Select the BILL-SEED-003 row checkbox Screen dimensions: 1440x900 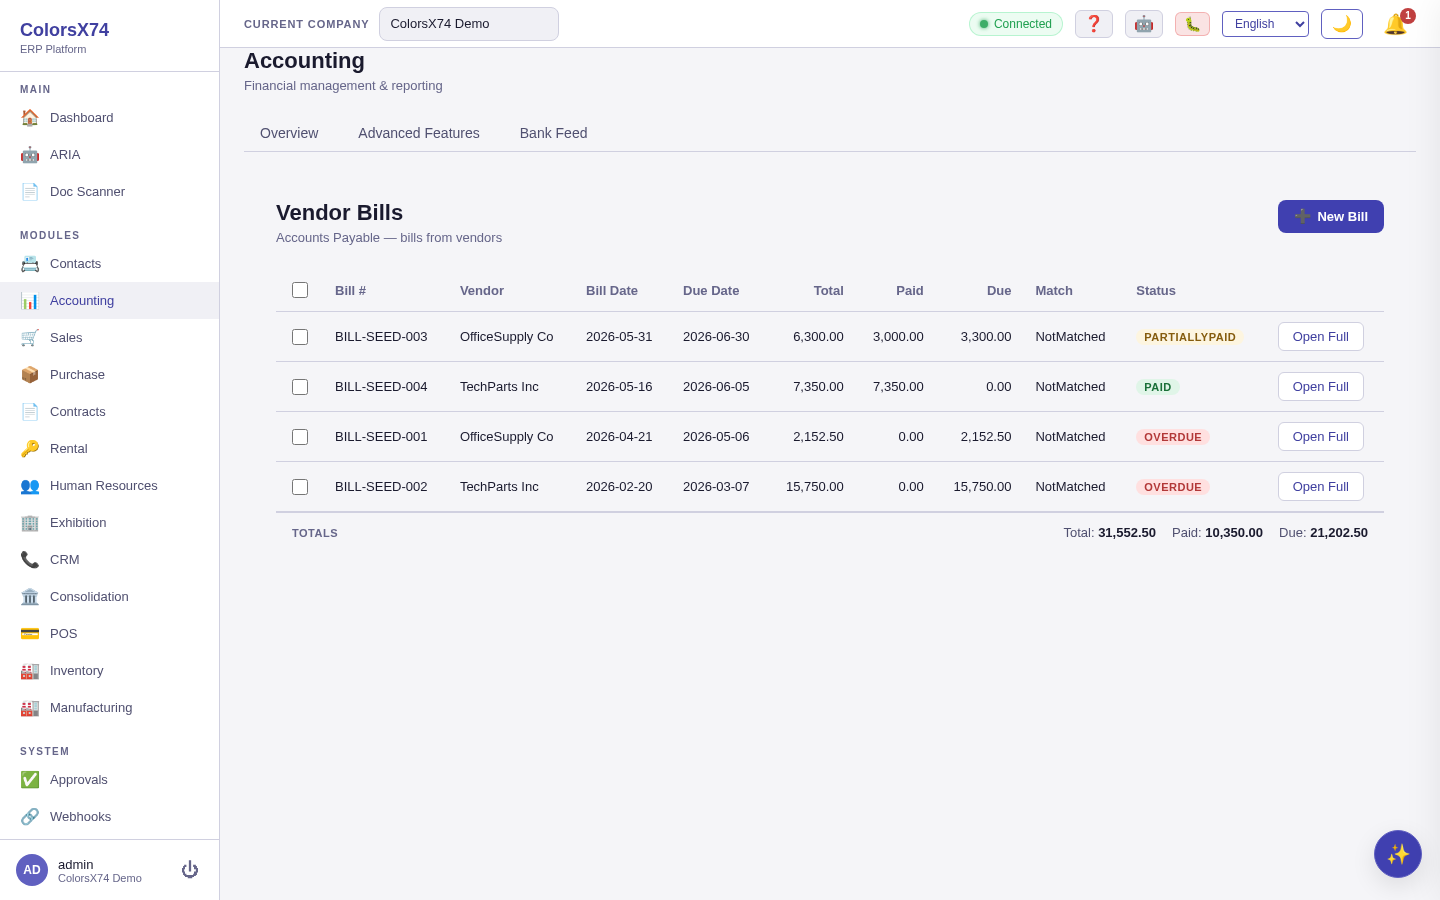300,337
